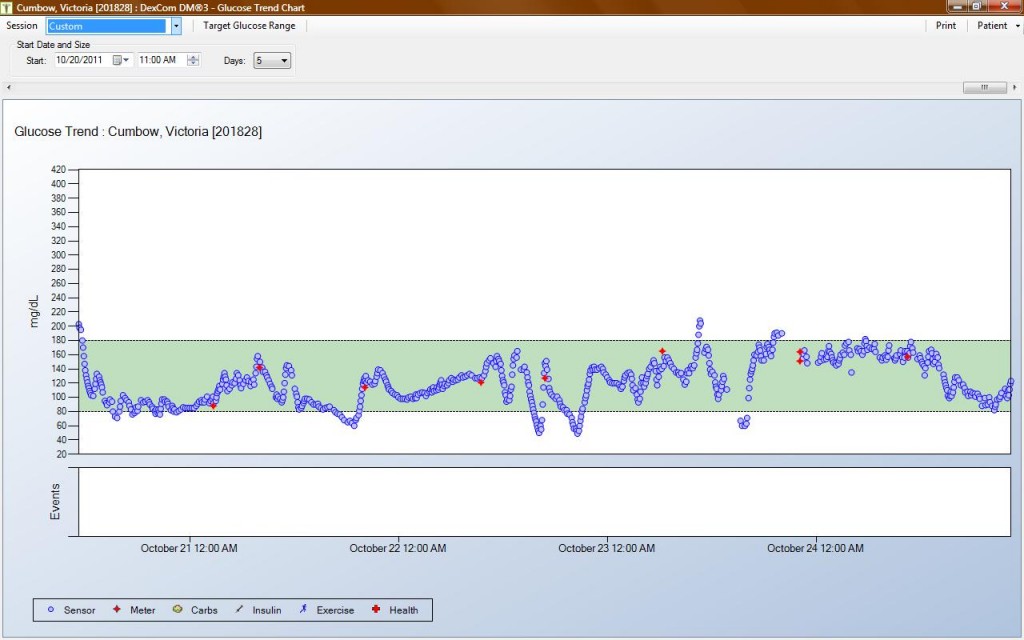The image size is (1024, 640).
Task: Click the red Health cross legend icon
Action: click(x=376, y=610)
